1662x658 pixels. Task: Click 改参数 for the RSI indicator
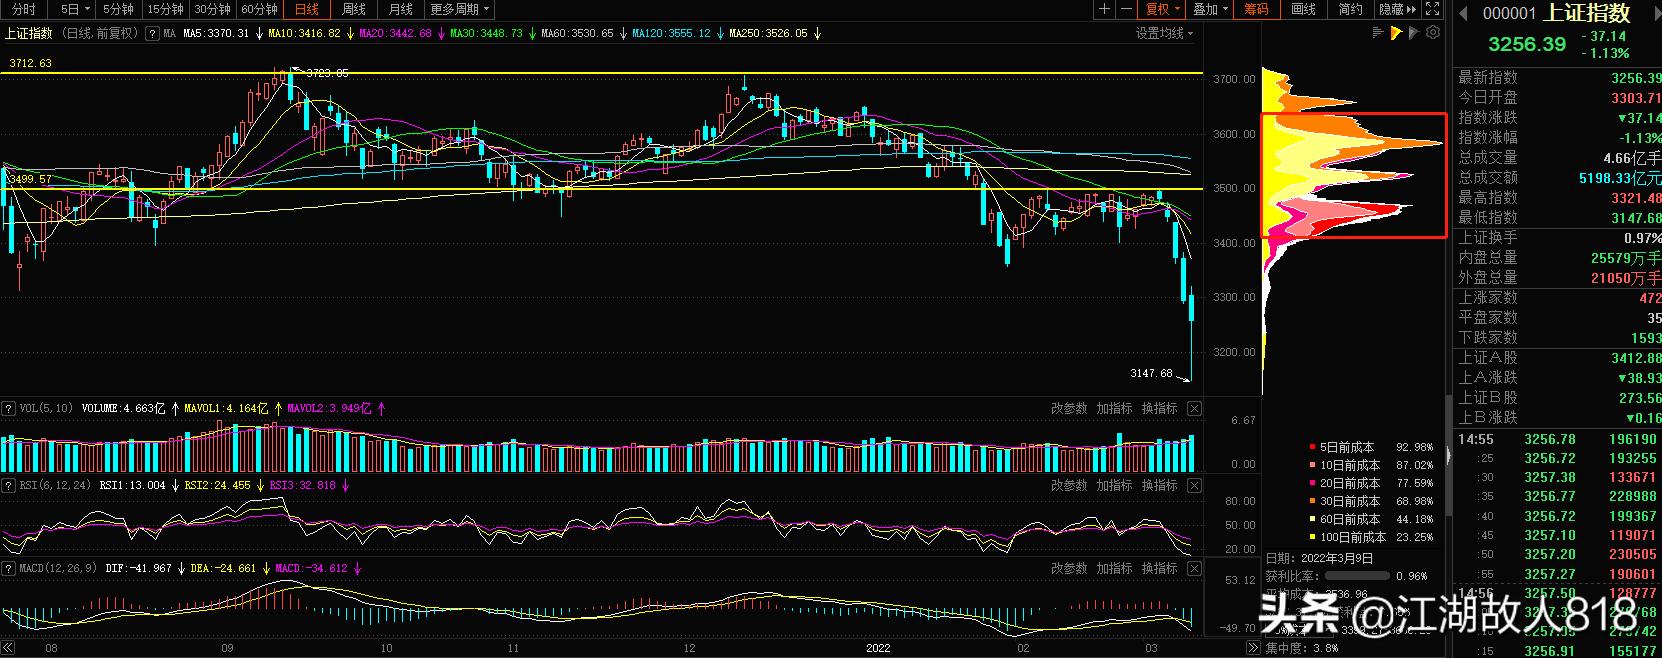point(1068,485)
